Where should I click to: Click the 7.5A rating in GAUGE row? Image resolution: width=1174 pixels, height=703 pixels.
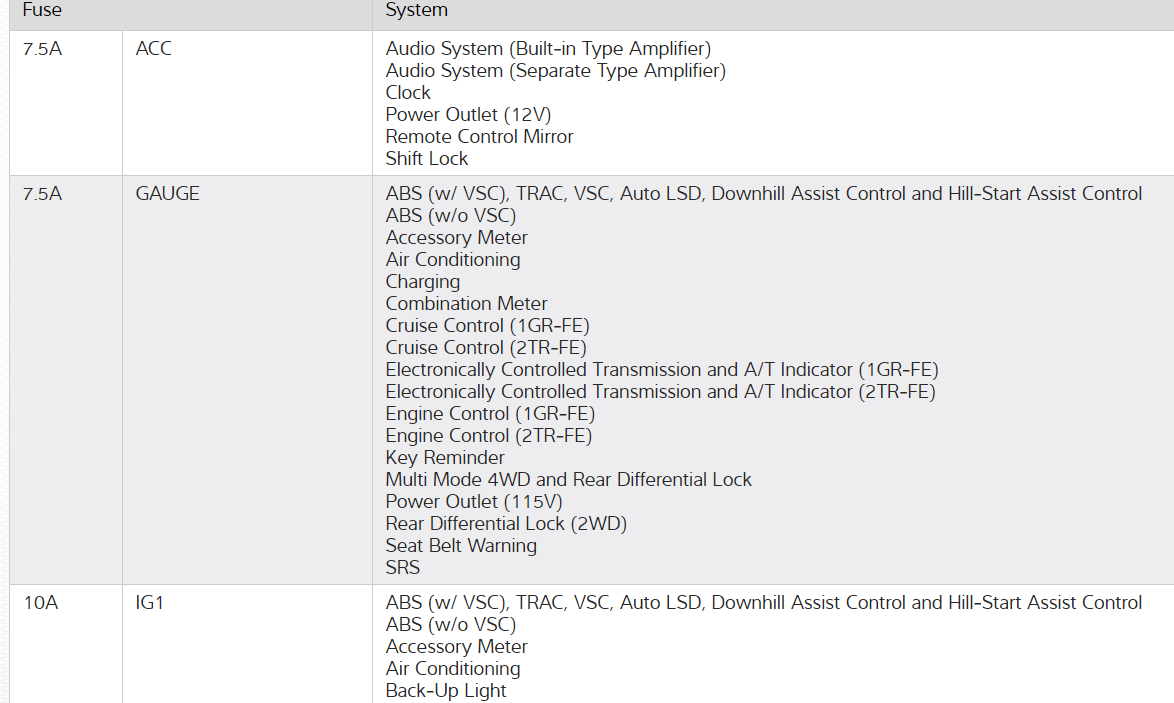point(42,194)
